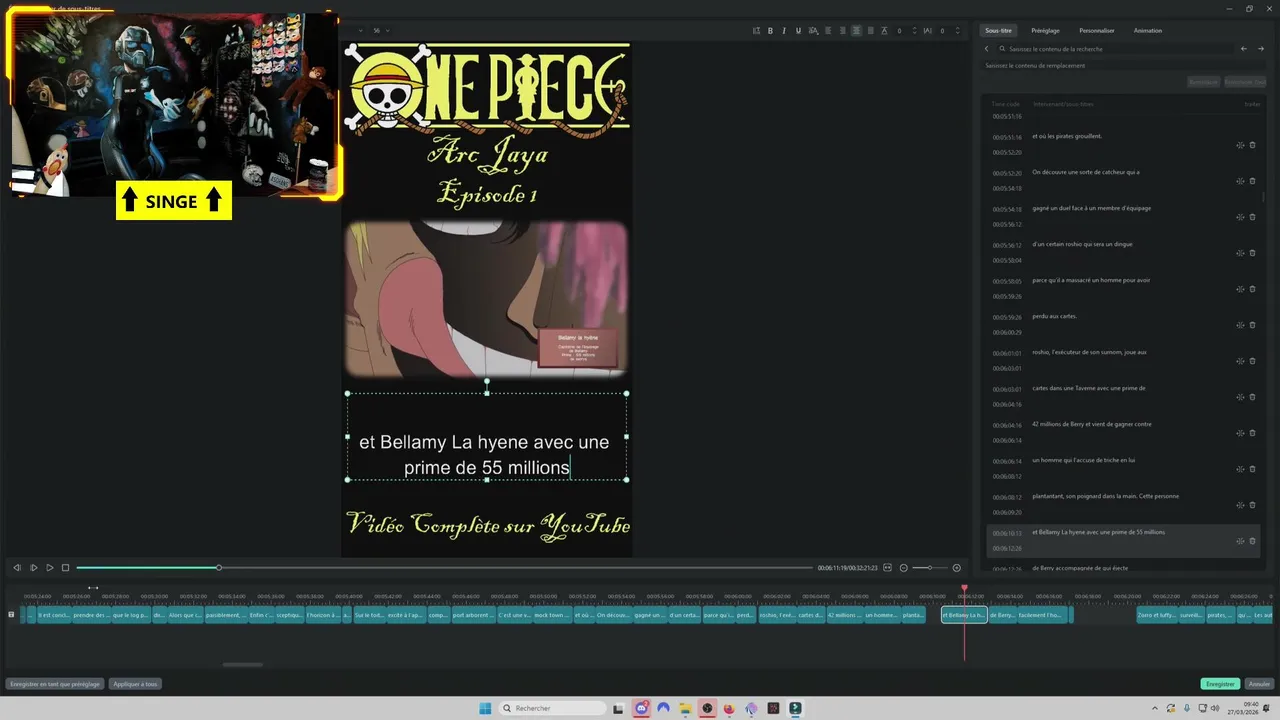1280x720 pixels.
Task: Zoom in the timeline with plus icon
Action: point(956,568)
